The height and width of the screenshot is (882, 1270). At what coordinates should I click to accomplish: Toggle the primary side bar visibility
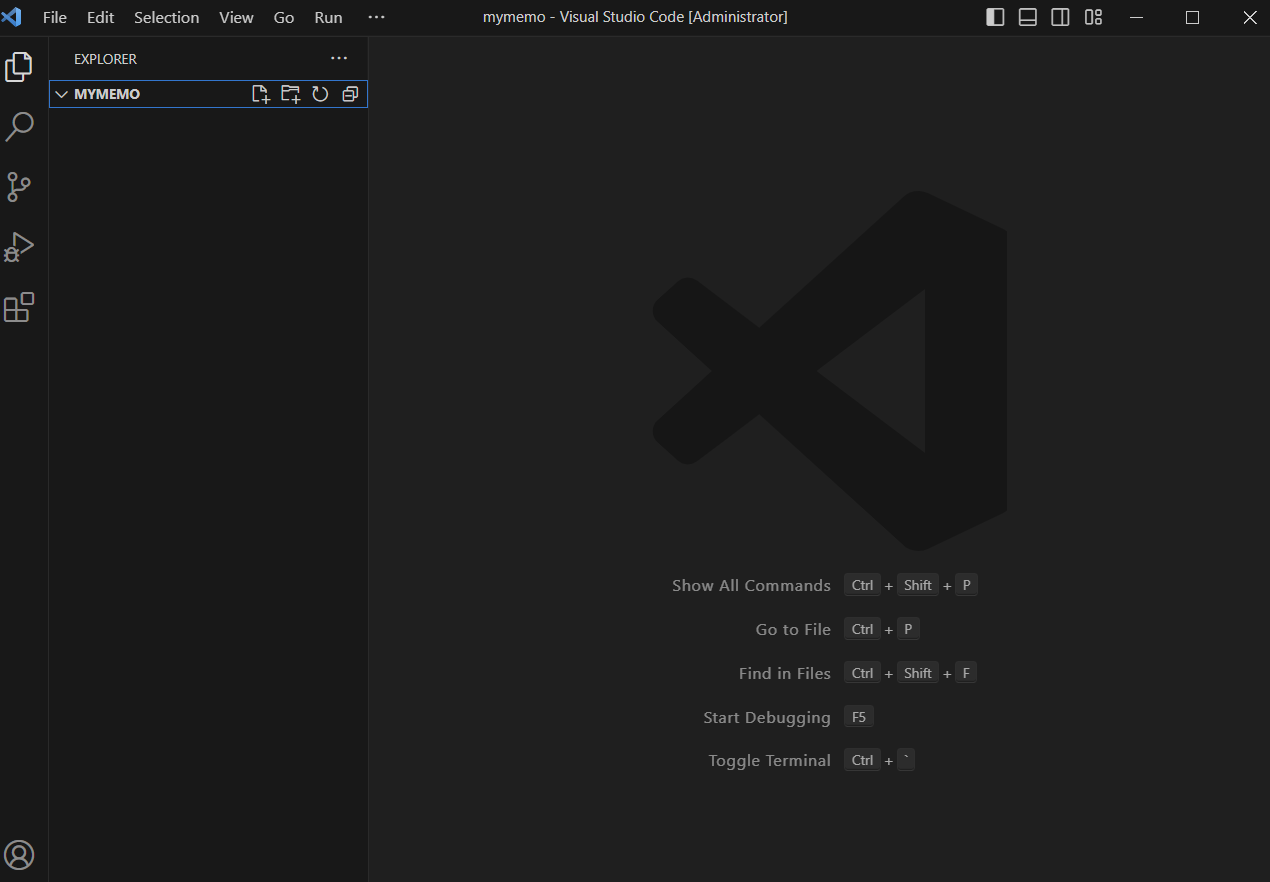click(x=995, y=17)
